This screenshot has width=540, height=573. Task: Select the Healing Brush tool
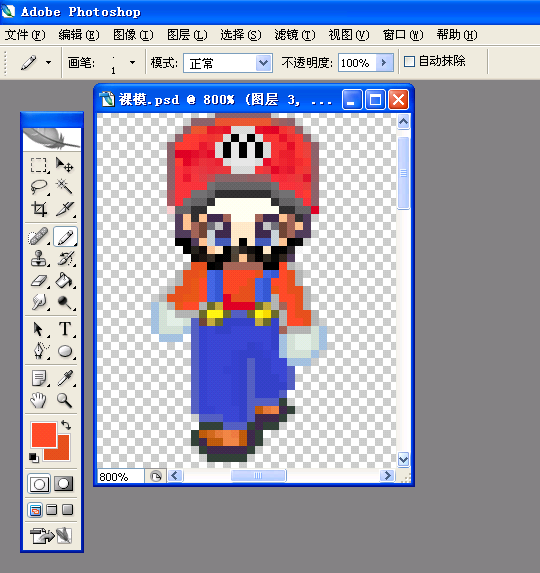(x=39, y=237)
